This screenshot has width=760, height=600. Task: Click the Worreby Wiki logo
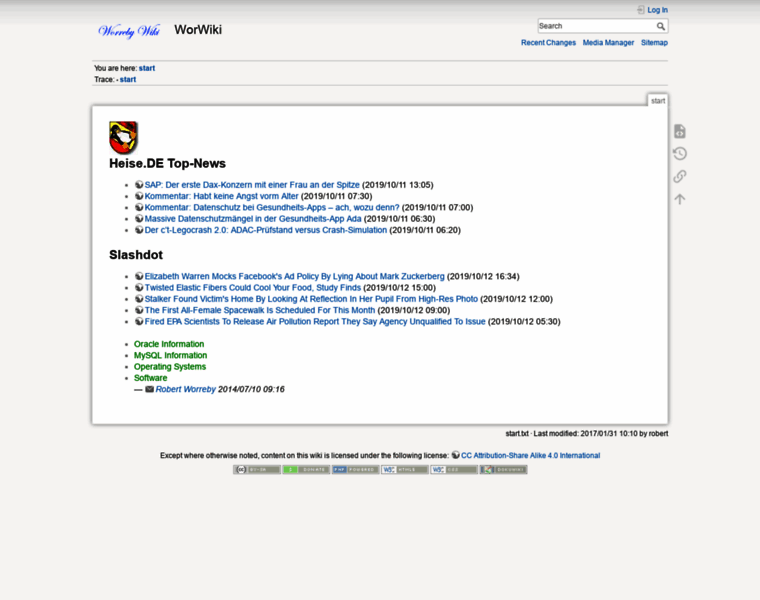pos(129,31)
